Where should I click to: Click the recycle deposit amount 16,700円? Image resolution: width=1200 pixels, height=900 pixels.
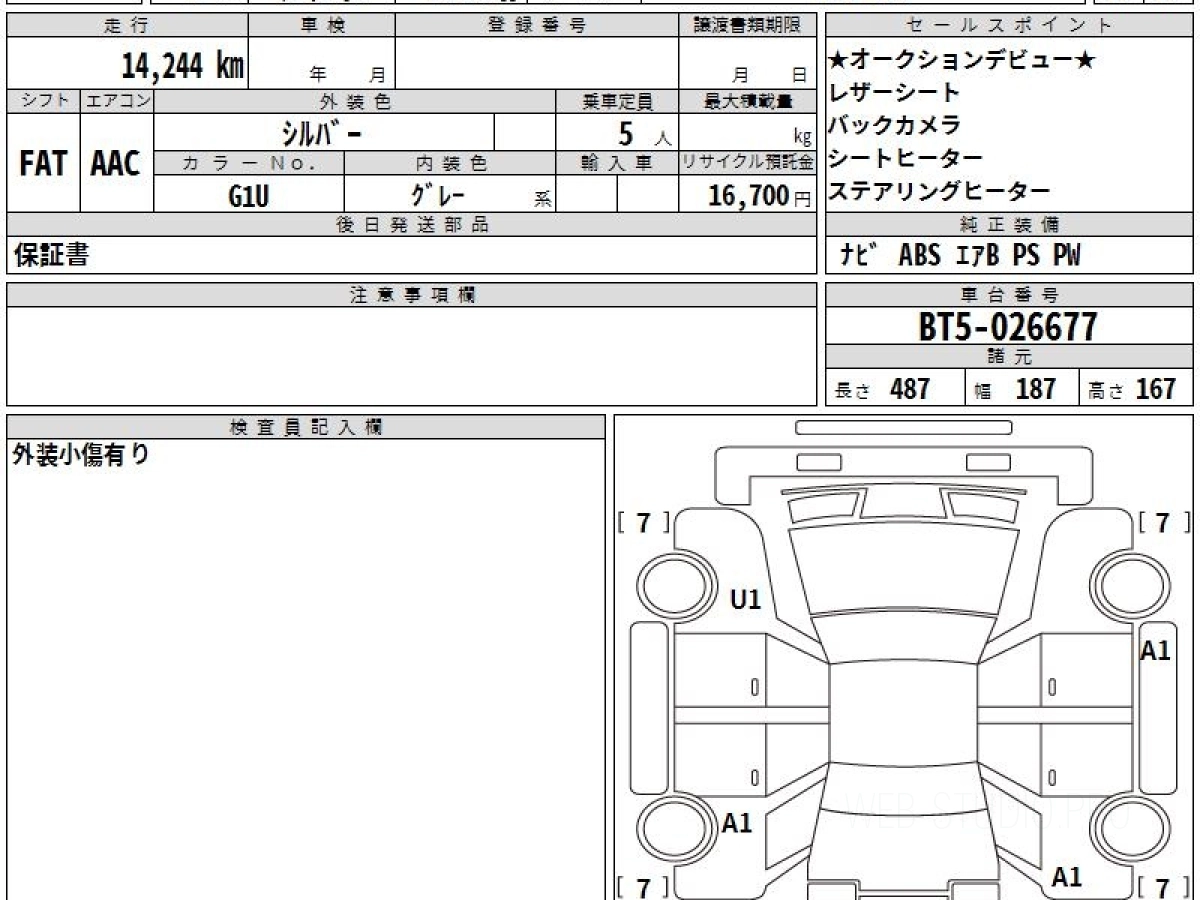[759, 196]
